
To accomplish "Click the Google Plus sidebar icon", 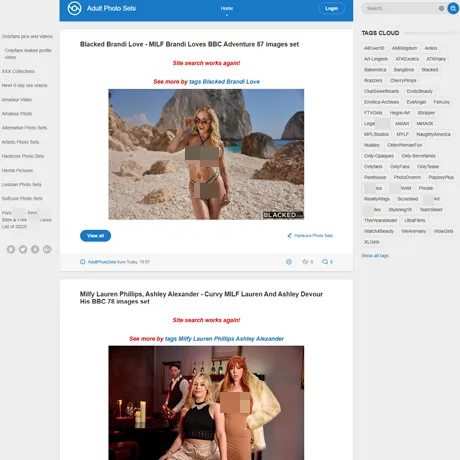I will pos(47,249).
